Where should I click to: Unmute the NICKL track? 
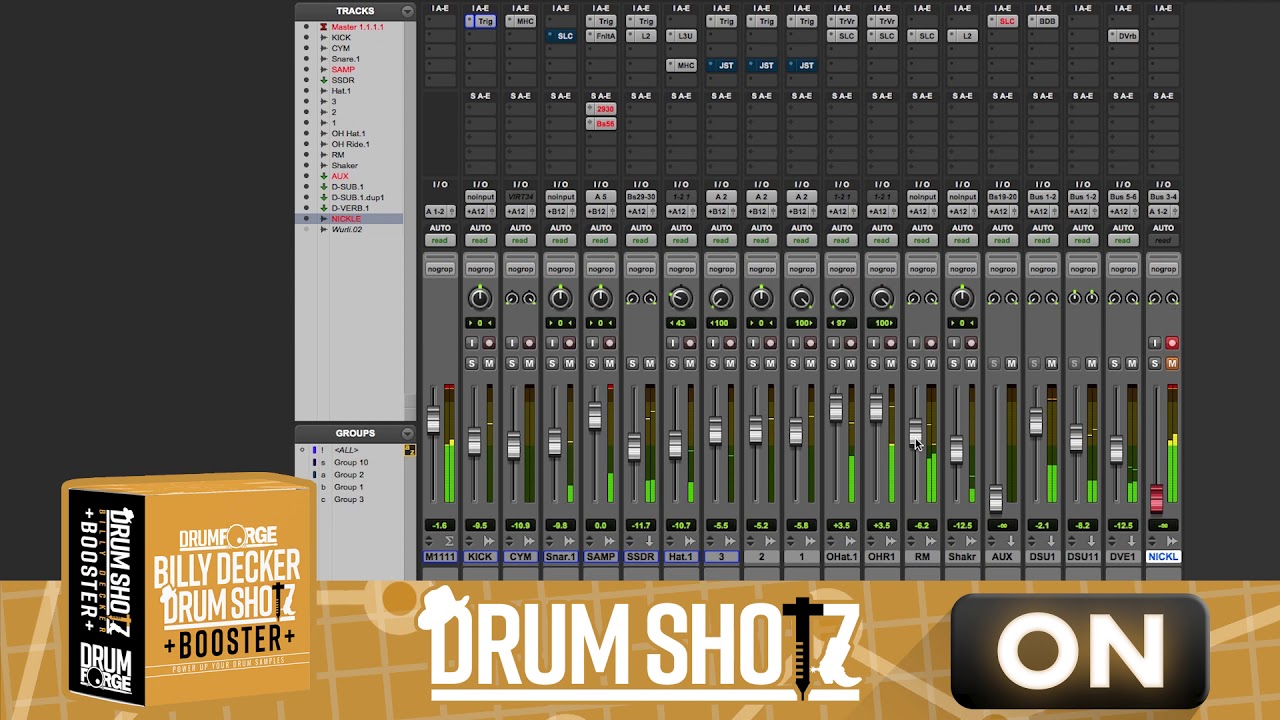[x=1172, y=363]
